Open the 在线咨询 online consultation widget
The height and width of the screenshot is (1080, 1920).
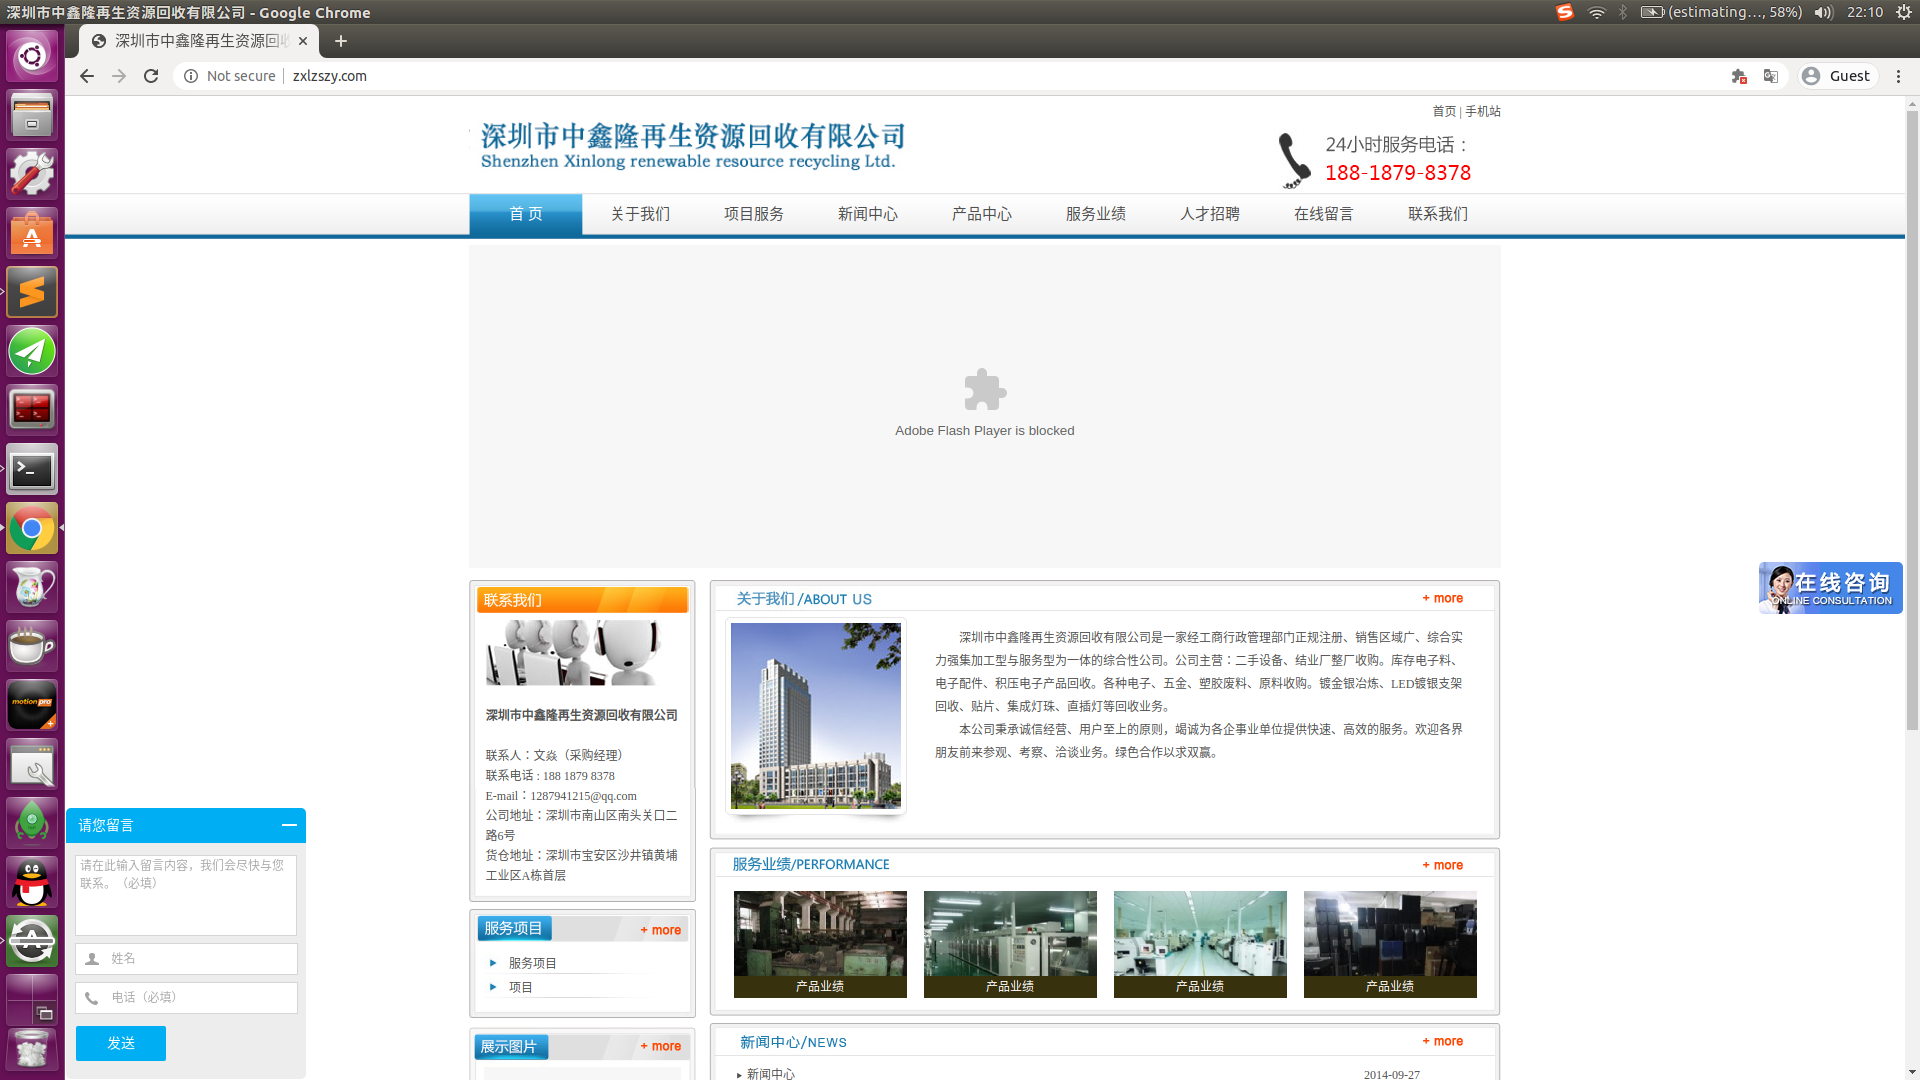[1830, 588]
